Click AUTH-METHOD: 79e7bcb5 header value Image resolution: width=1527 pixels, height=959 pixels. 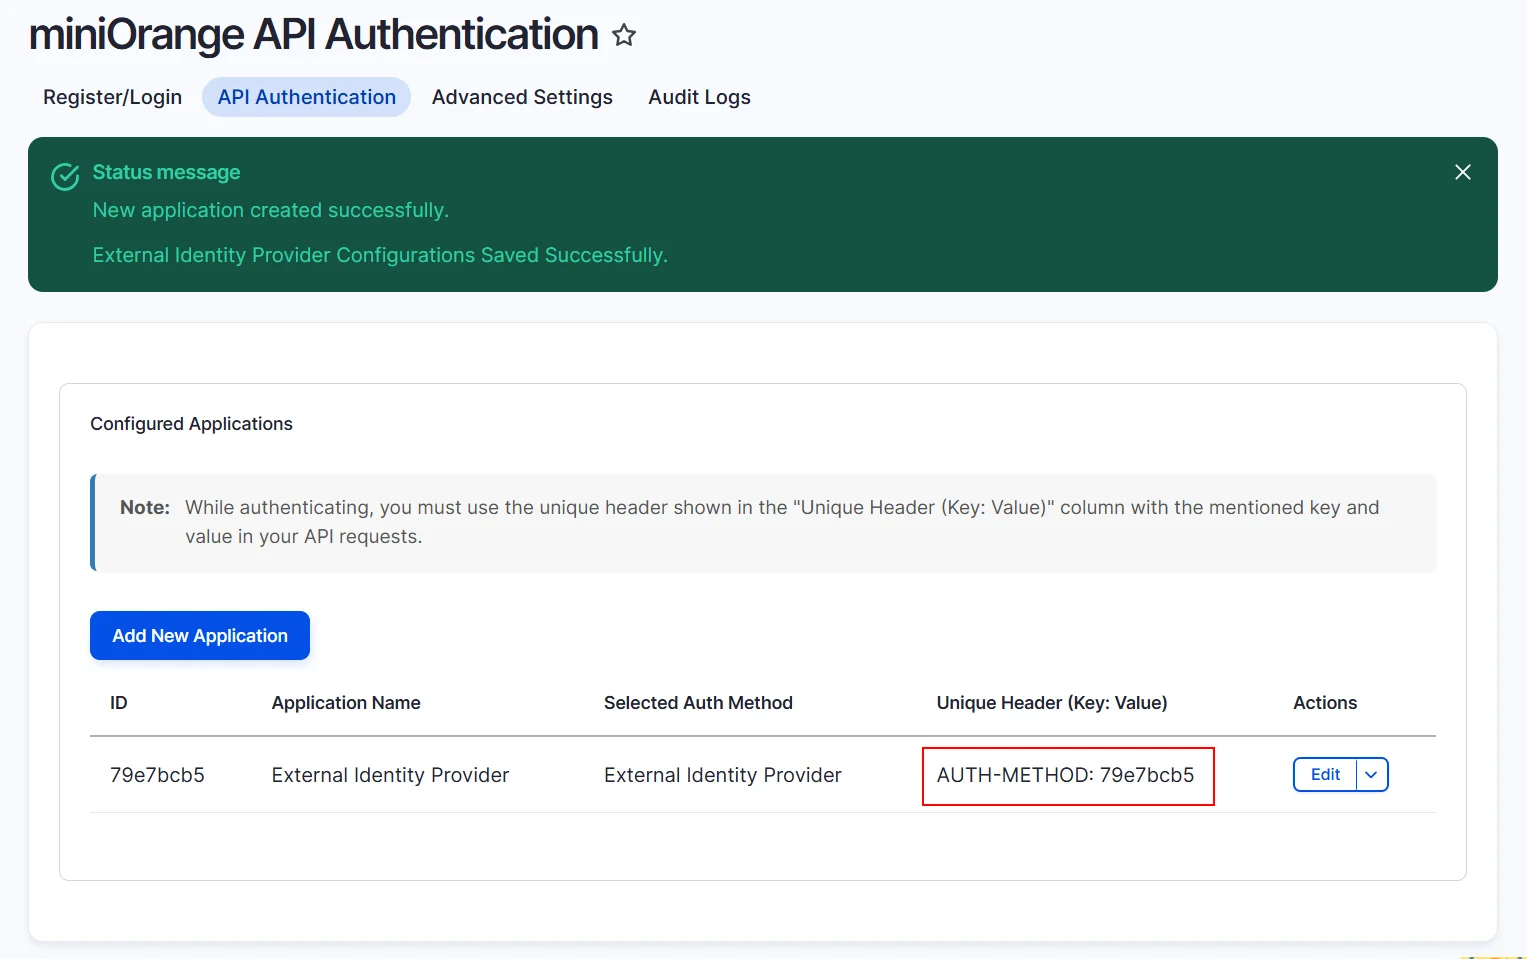tap(1066, 775)
